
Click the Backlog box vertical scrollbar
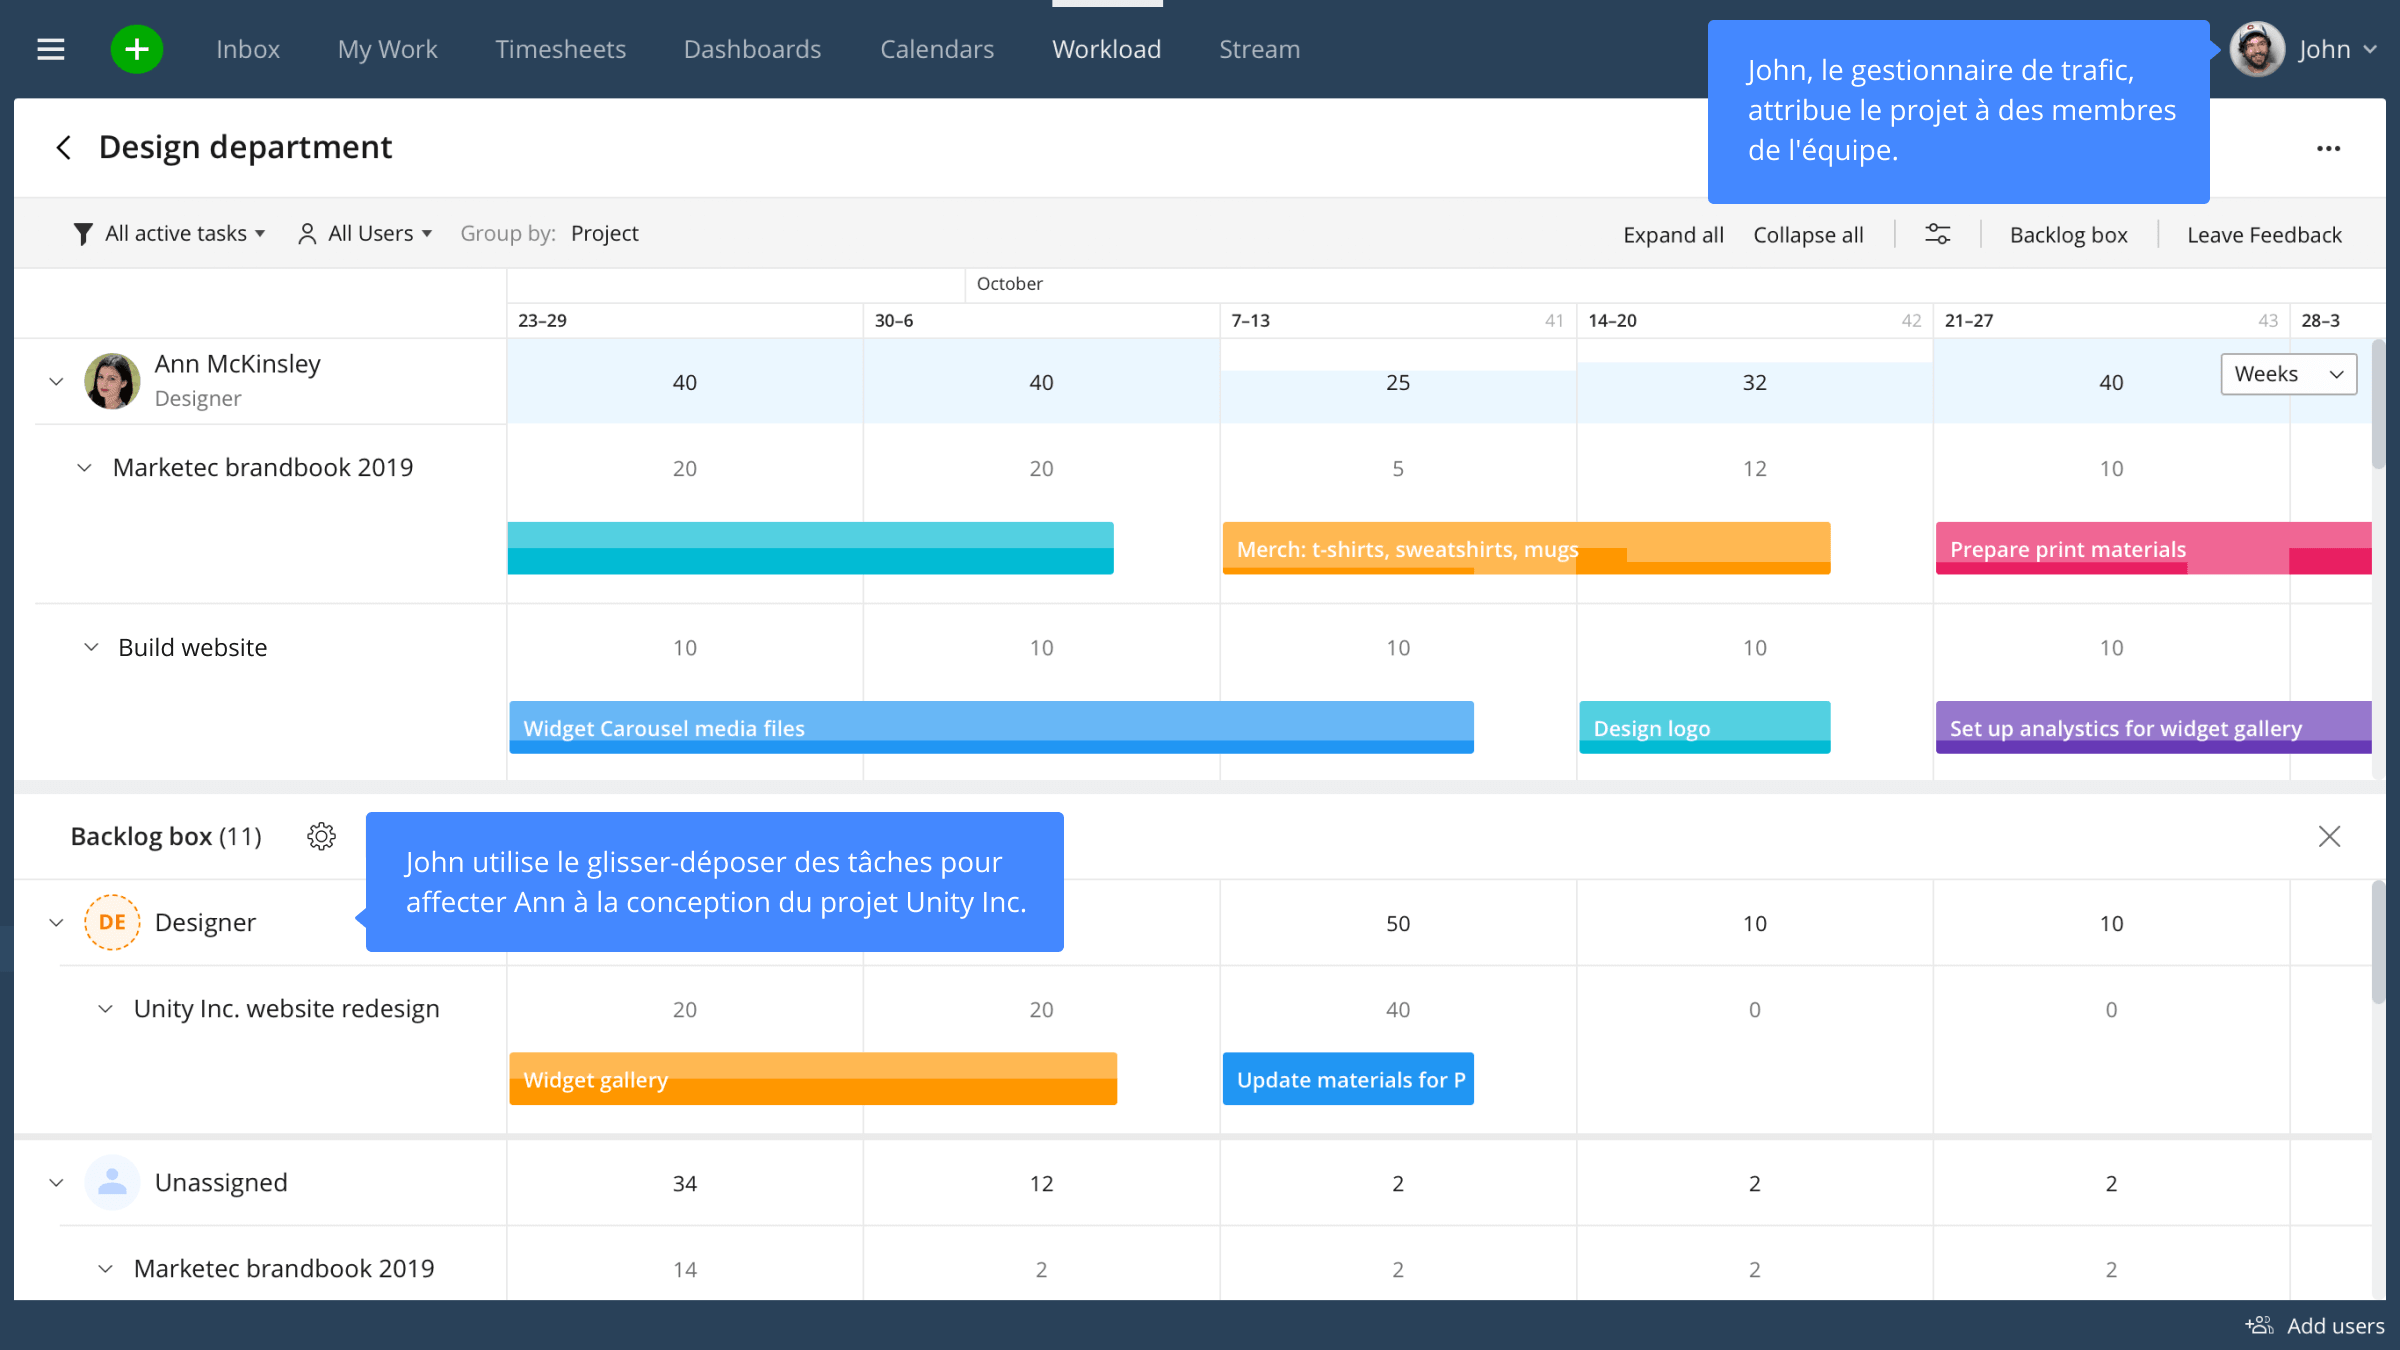click(x=2378, y=942)
